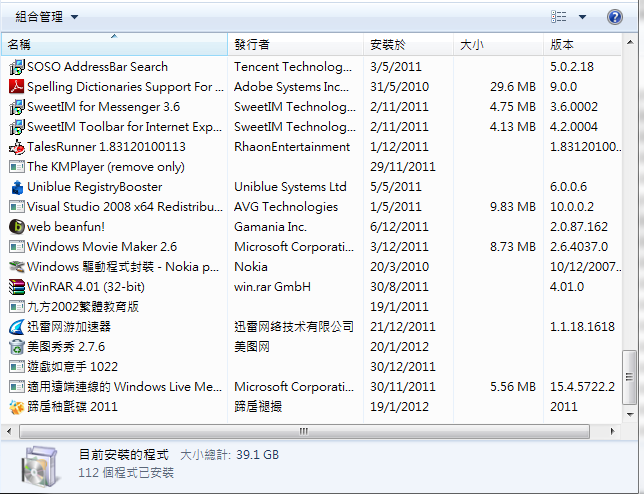The width and height of the screenshot is (644, 494).
Task: Click the 9.83 MB size cell
Action: [513, 207]
